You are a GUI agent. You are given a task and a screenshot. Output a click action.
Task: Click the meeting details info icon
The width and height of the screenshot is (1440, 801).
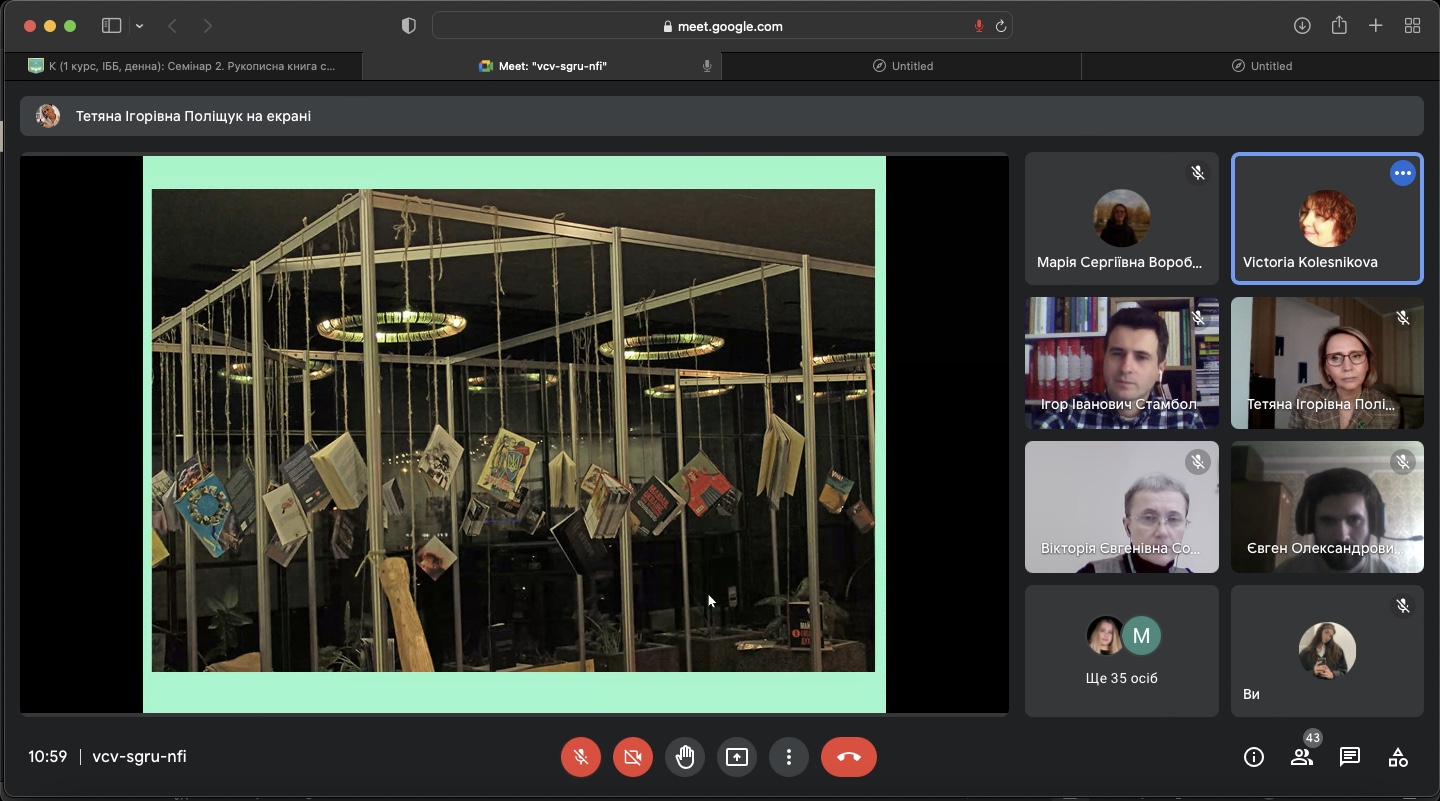tap(1253, 757)
